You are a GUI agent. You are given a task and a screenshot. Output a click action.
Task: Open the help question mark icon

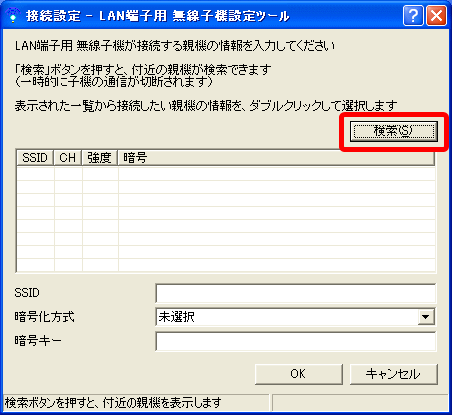tap(413, 16)
